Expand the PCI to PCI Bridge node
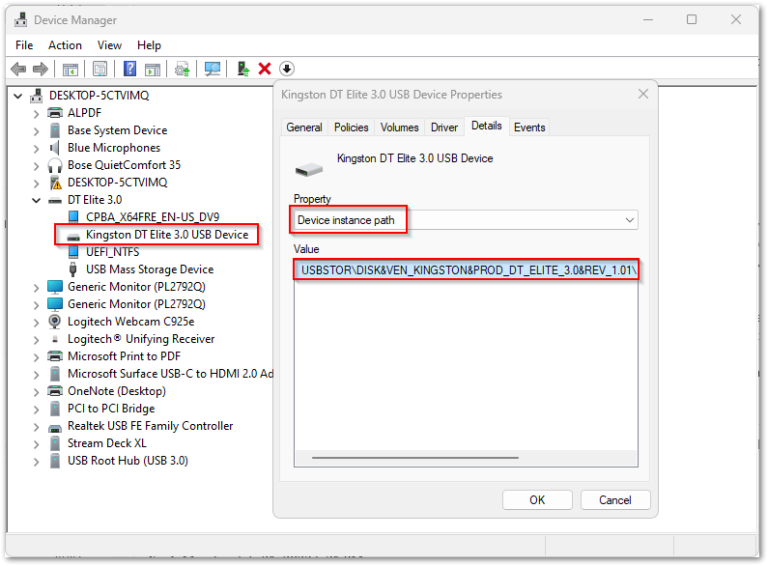Screen dimensions: 768x566 click(x=36, y=409)
